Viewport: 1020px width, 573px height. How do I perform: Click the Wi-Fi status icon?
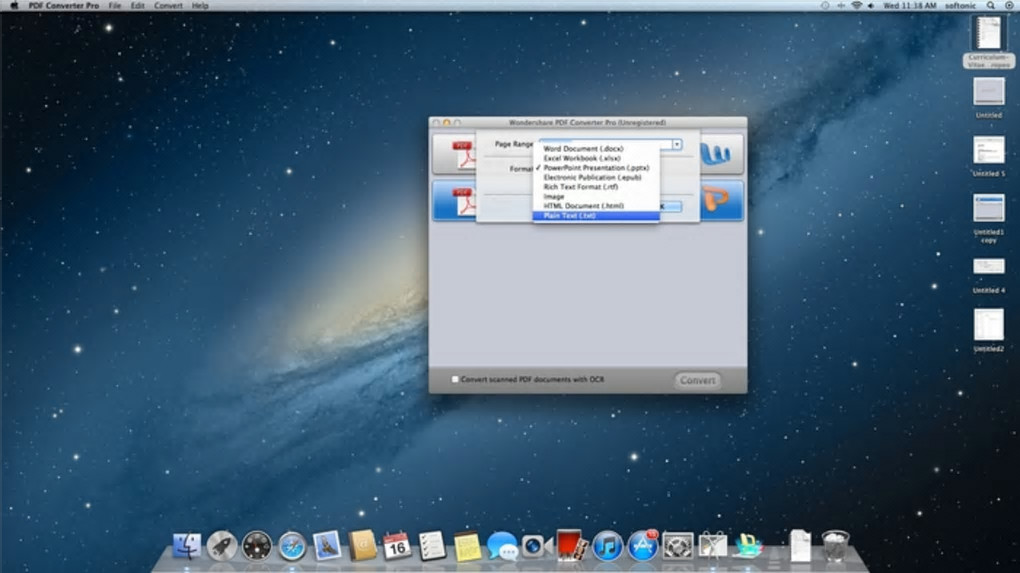click(x=857, y=5)
